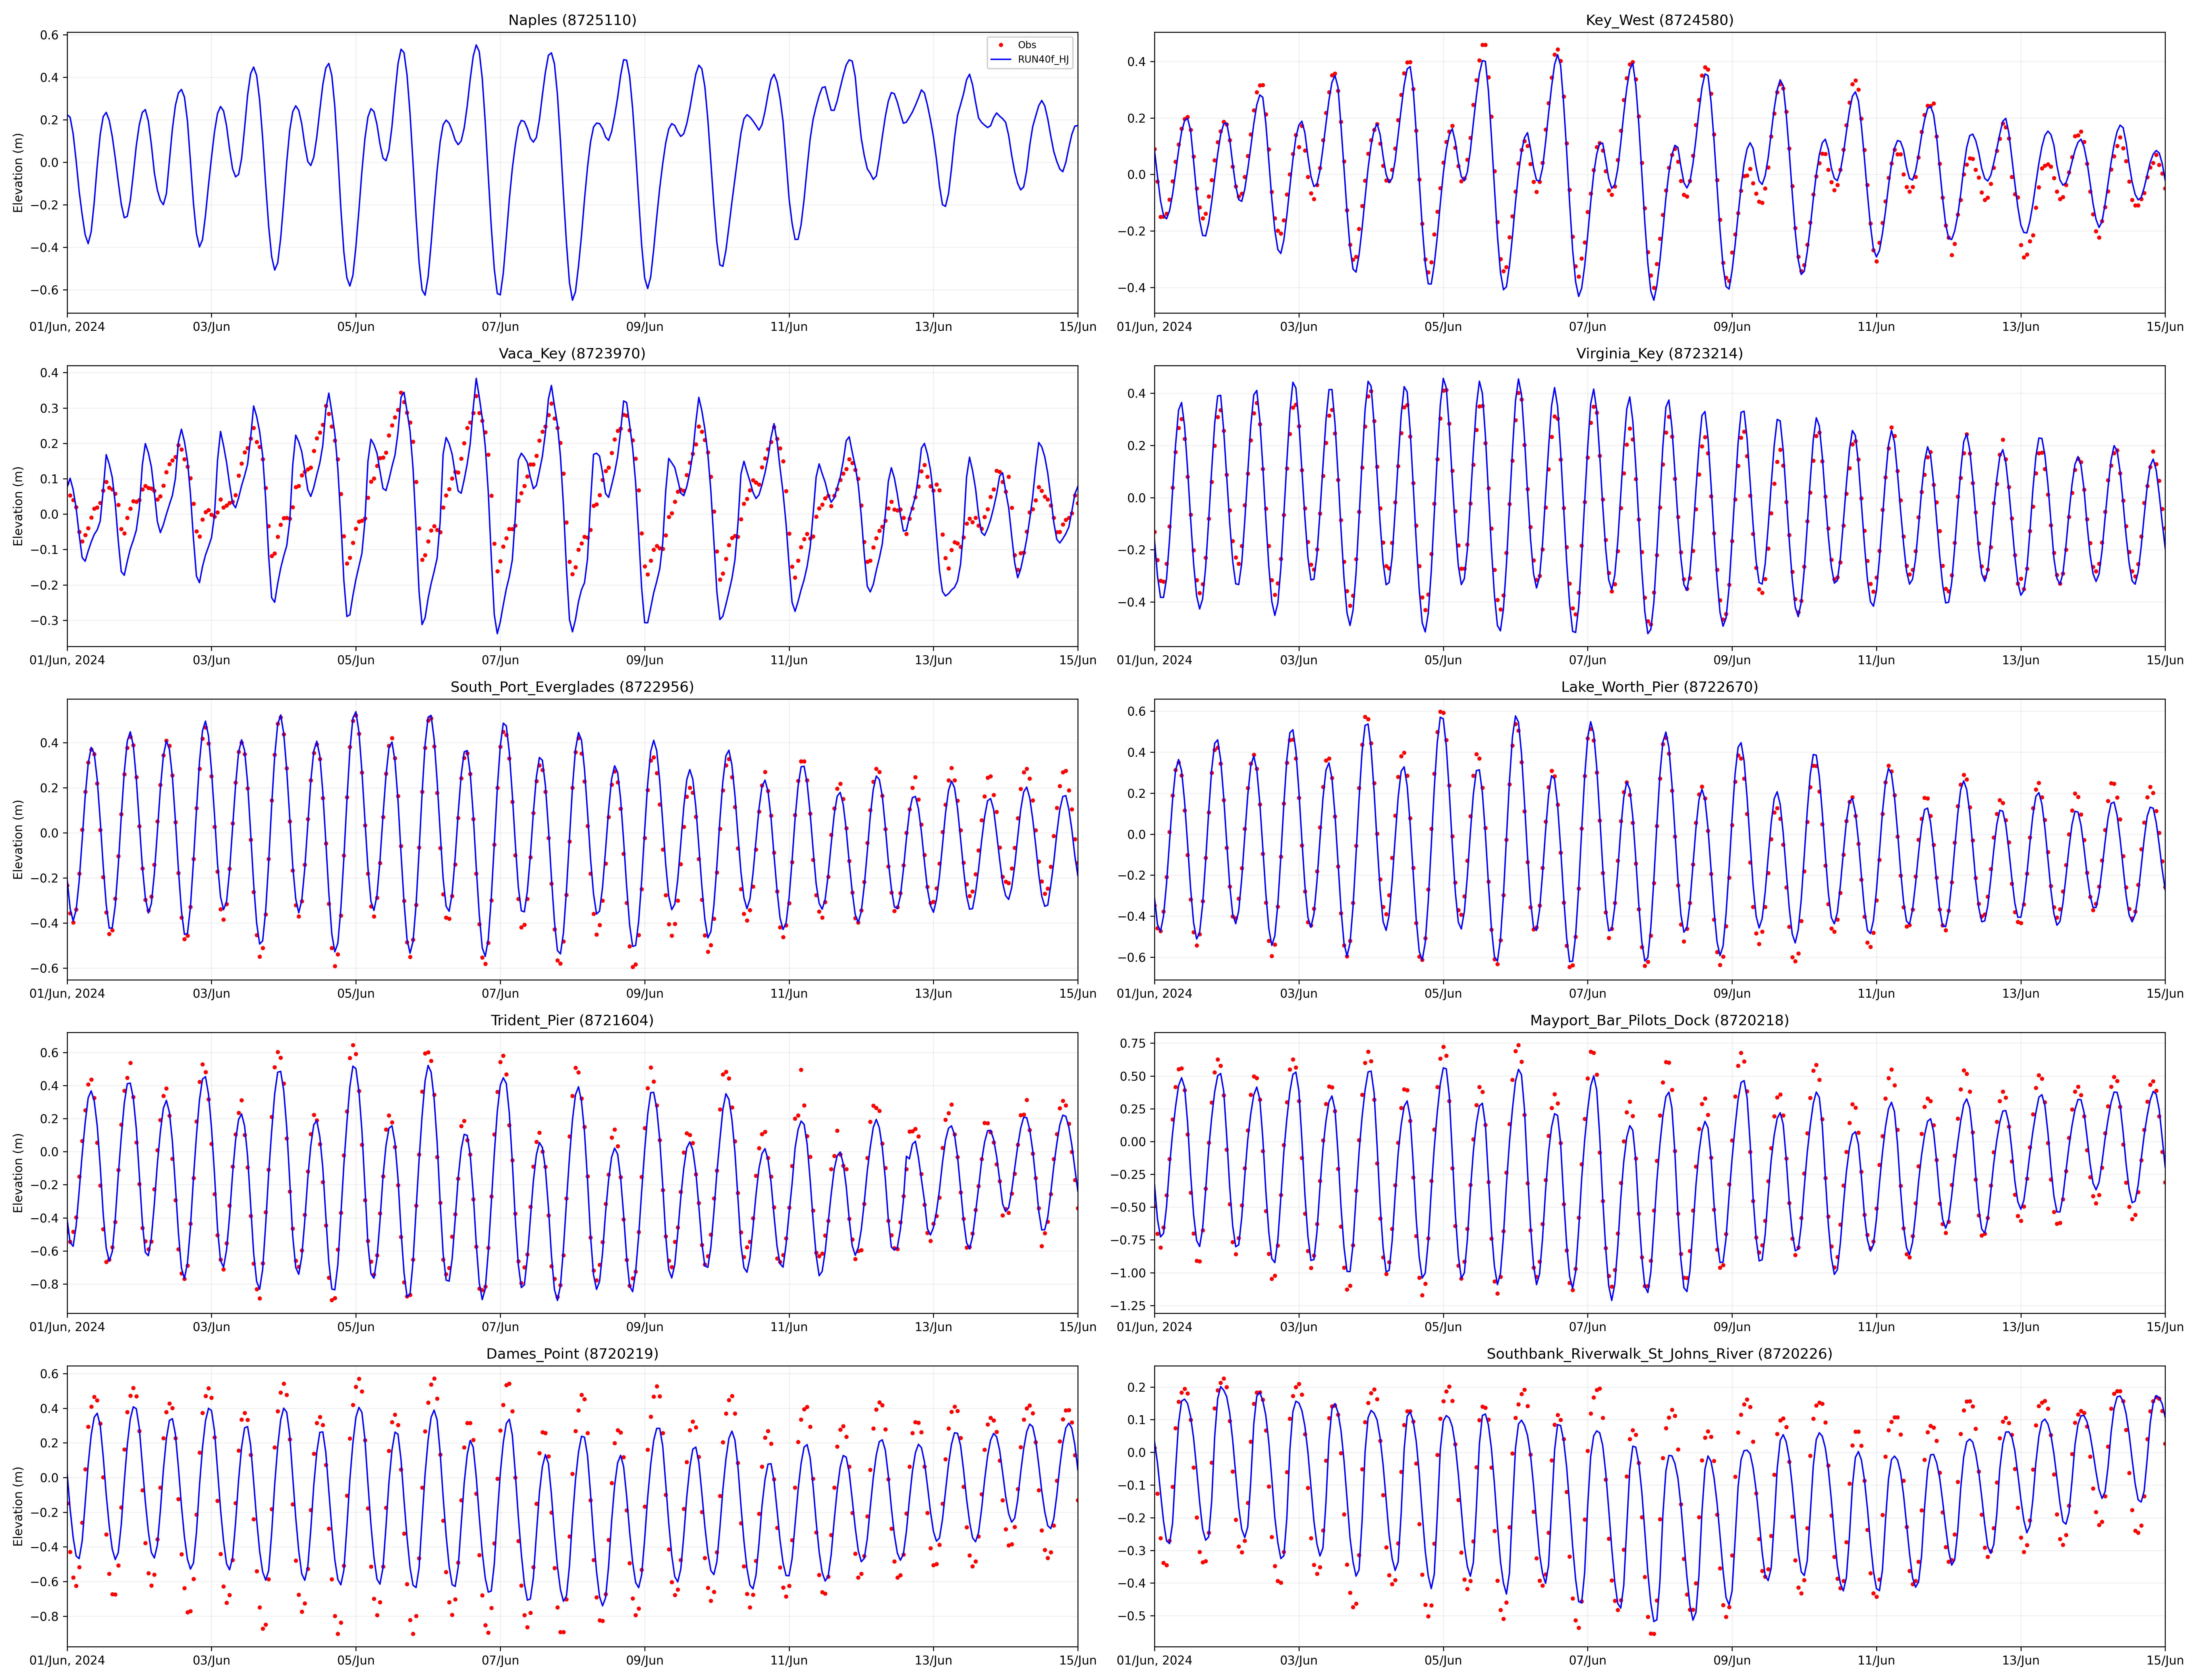Click the Trident_Pier (8721604) title
Screen dimensions: 2197x1680
(572, 1020)
